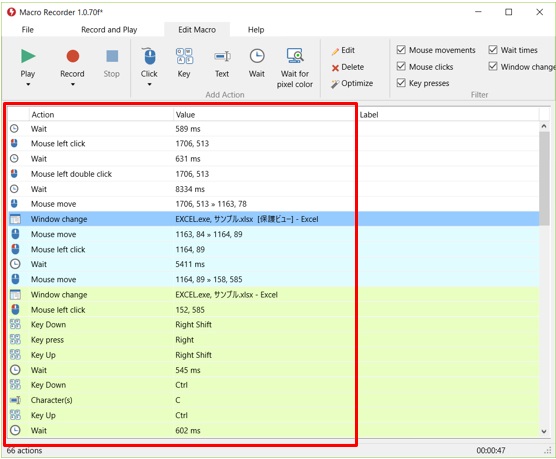556x459 pixels.
Task: Insert a Text action using toolbar icon
Action: [x=222, y=56]
